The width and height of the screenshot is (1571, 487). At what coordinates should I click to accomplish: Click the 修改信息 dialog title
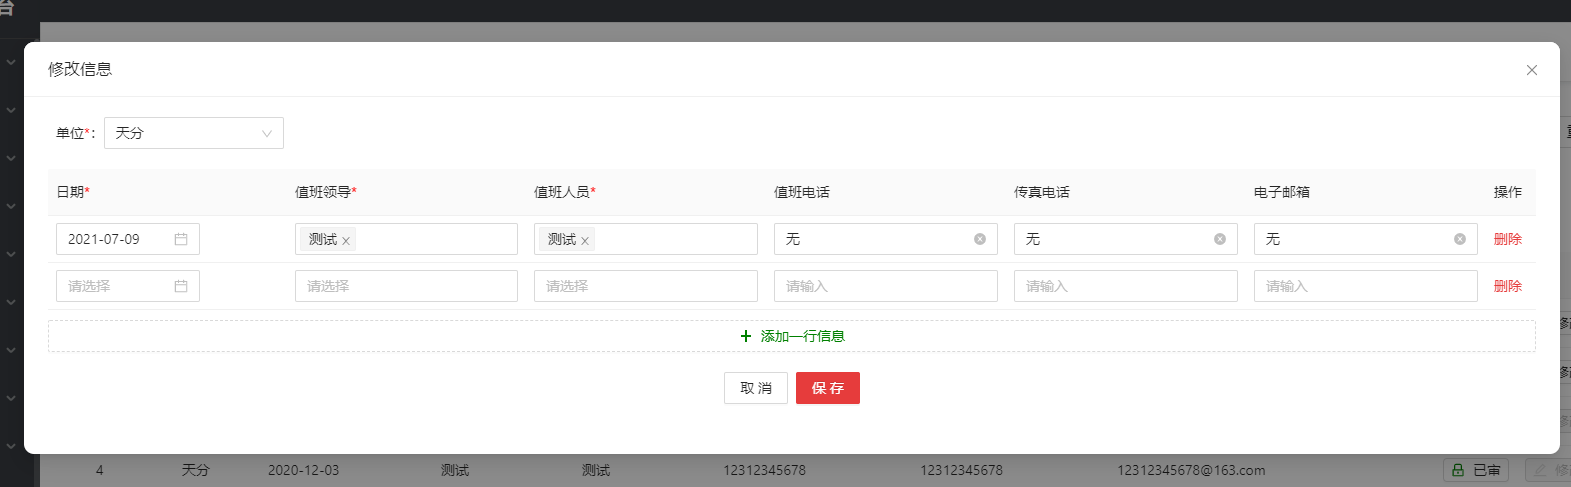point(80,69)
